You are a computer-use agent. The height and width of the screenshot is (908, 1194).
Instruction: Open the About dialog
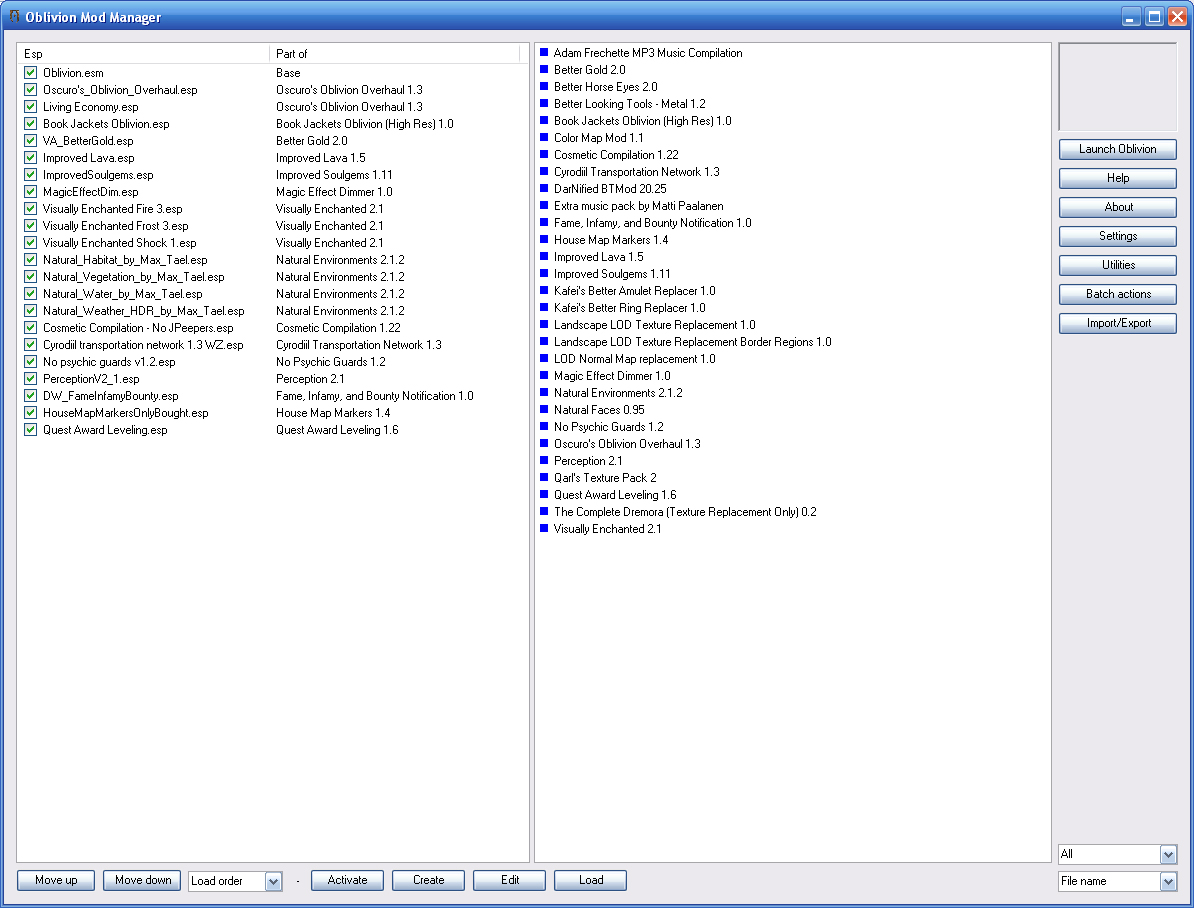point(1117,207)
